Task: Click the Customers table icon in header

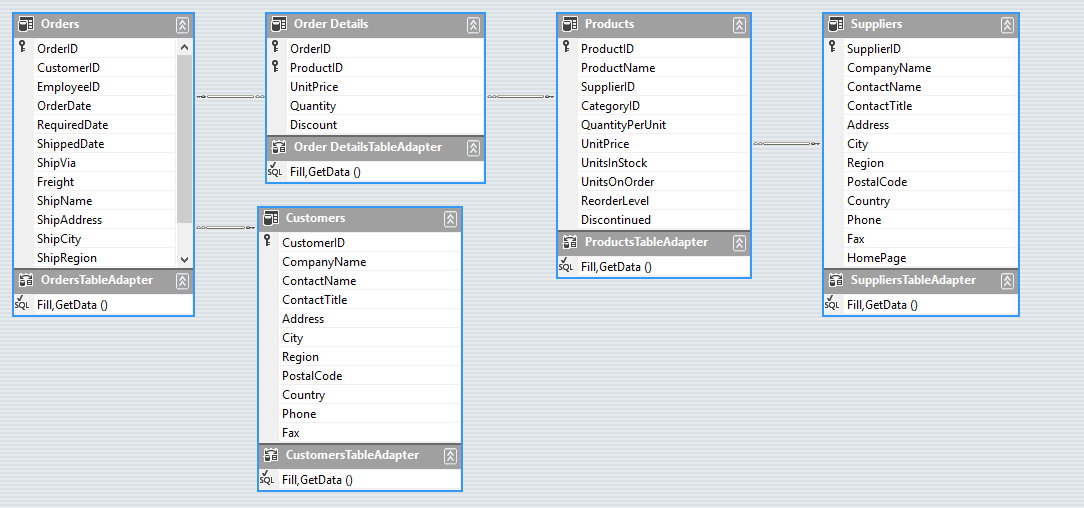Action: click(271, 218)
